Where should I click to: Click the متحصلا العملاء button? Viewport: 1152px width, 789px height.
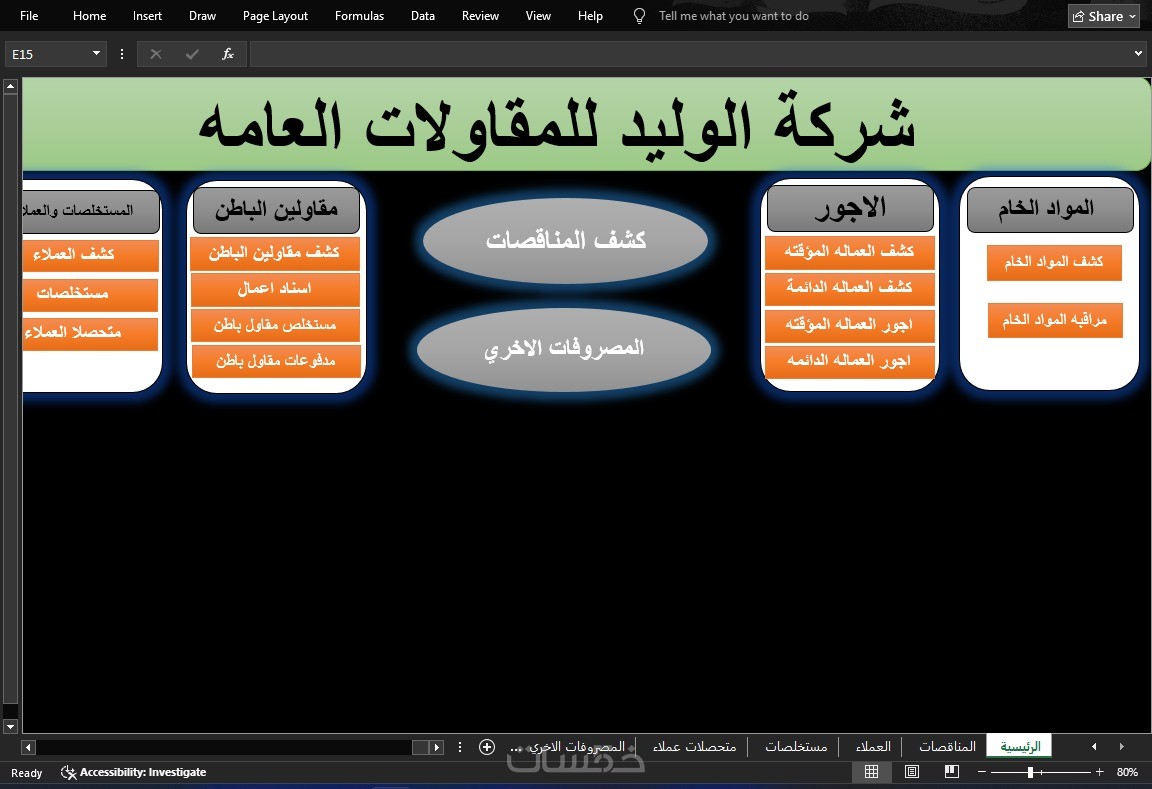pyautogui.click(x=90, y=334)
